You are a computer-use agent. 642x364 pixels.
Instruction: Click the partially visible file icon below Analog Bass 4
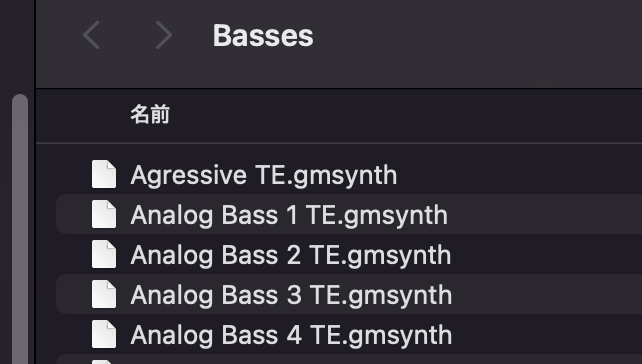[104, 362]
